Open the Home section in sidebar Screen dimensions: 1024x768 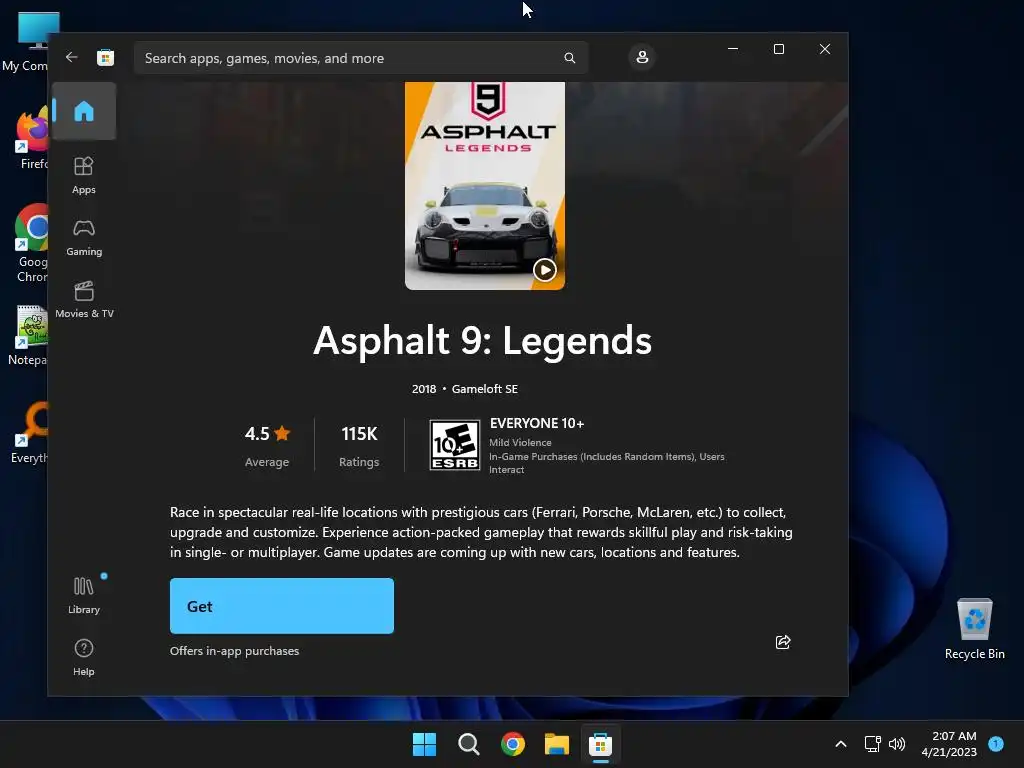(x=84, y=111)
